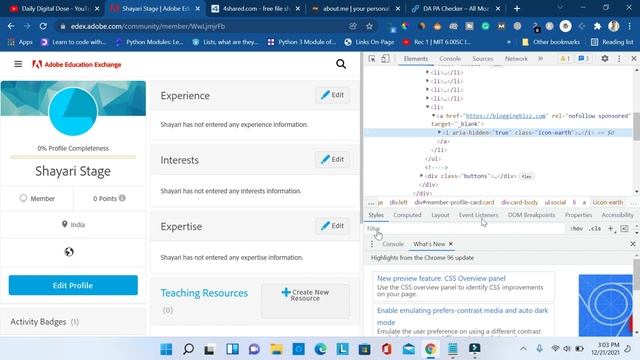Edit the Interests section
Screen dimensions: 640x360
pos(332,159)
